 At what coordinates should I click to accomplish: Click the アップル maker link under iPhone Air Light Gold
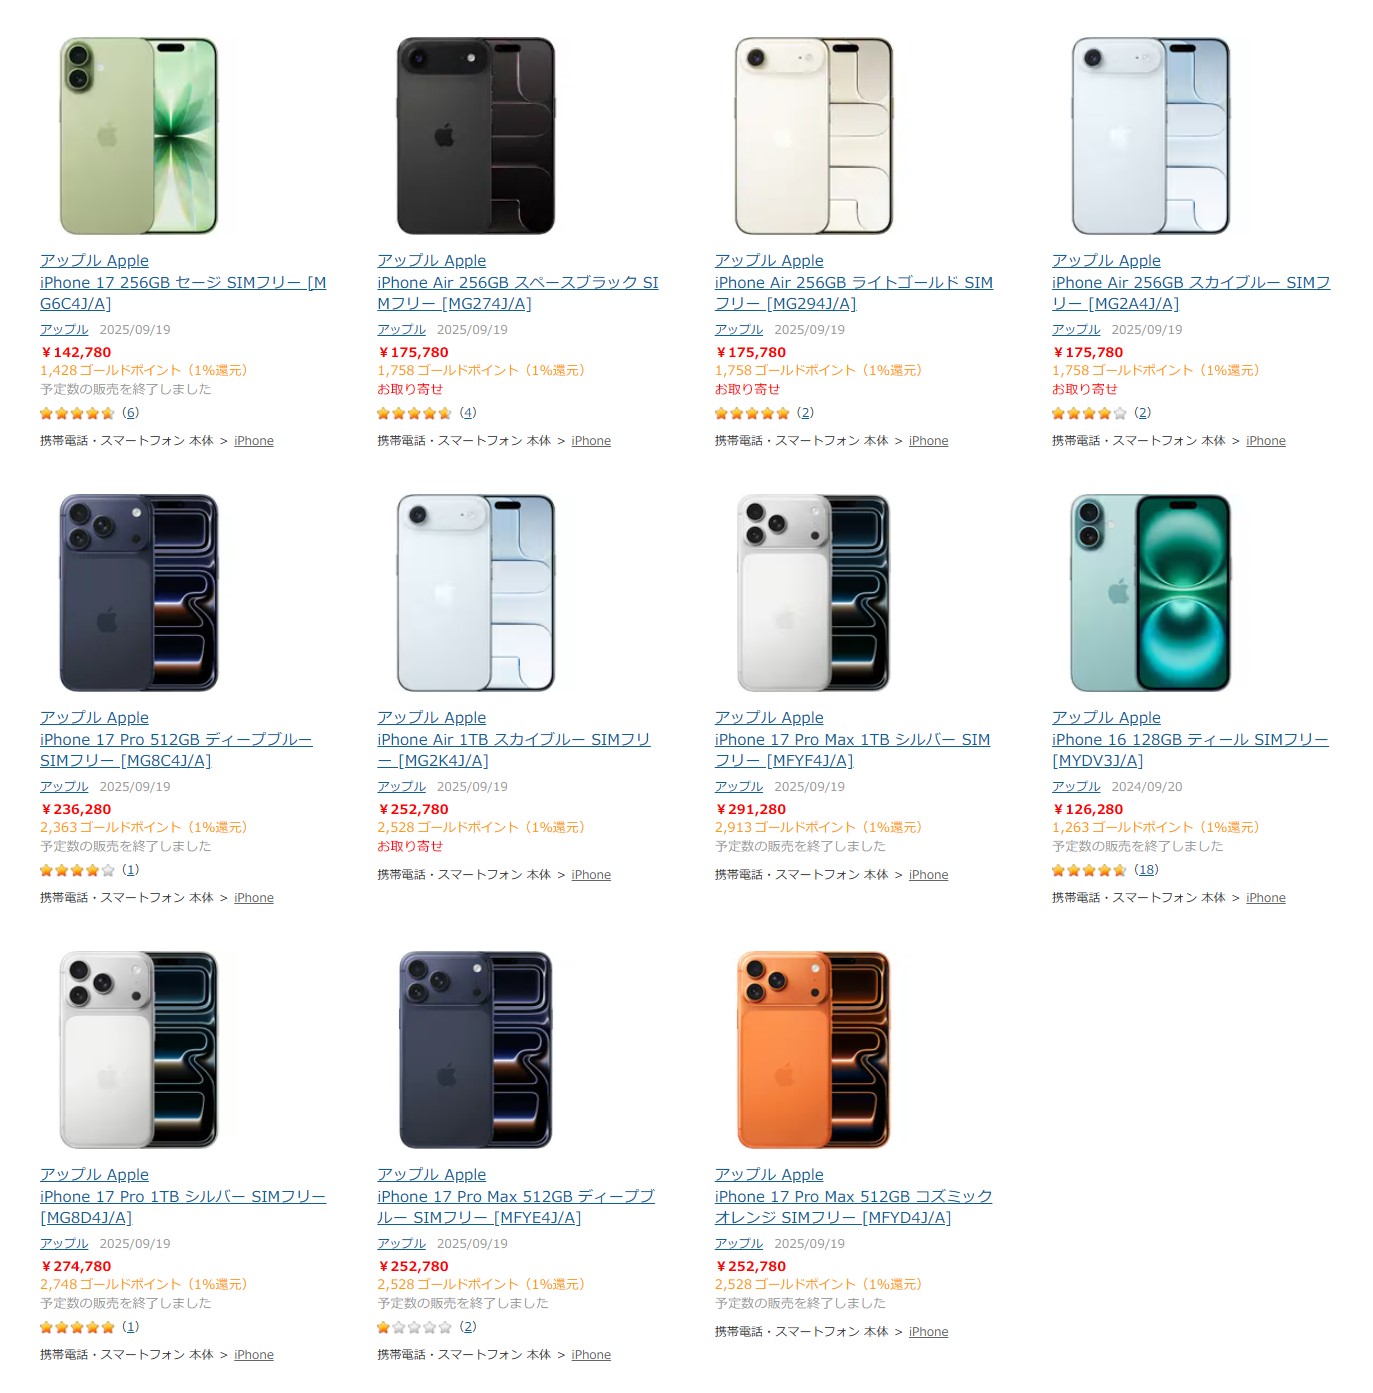tap(739, 330)
